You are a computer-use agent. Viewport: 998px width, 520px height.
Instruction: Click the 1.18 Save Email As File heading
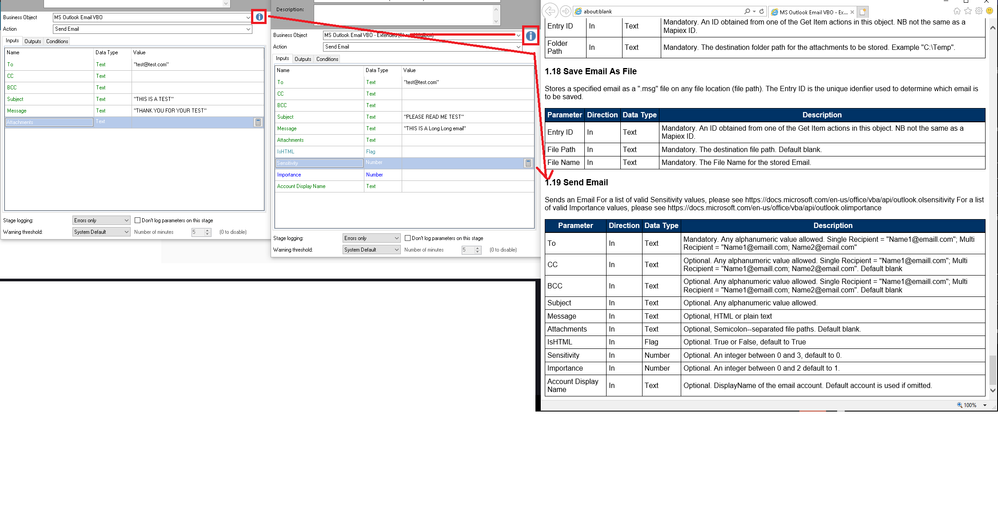click(x=591, y=71)
